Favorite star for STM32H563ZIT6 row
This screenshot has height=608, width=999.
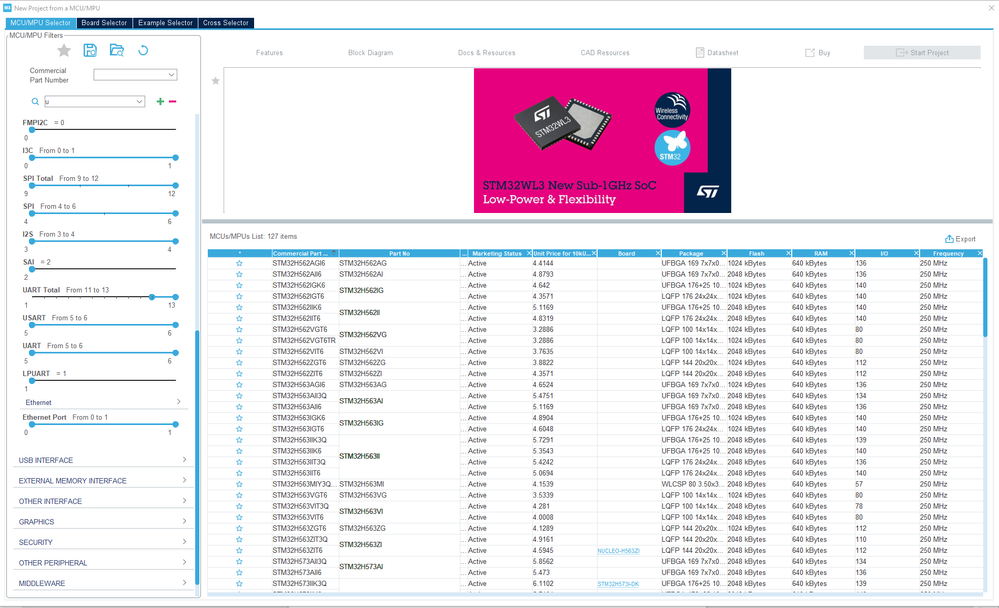coord(239,551)
